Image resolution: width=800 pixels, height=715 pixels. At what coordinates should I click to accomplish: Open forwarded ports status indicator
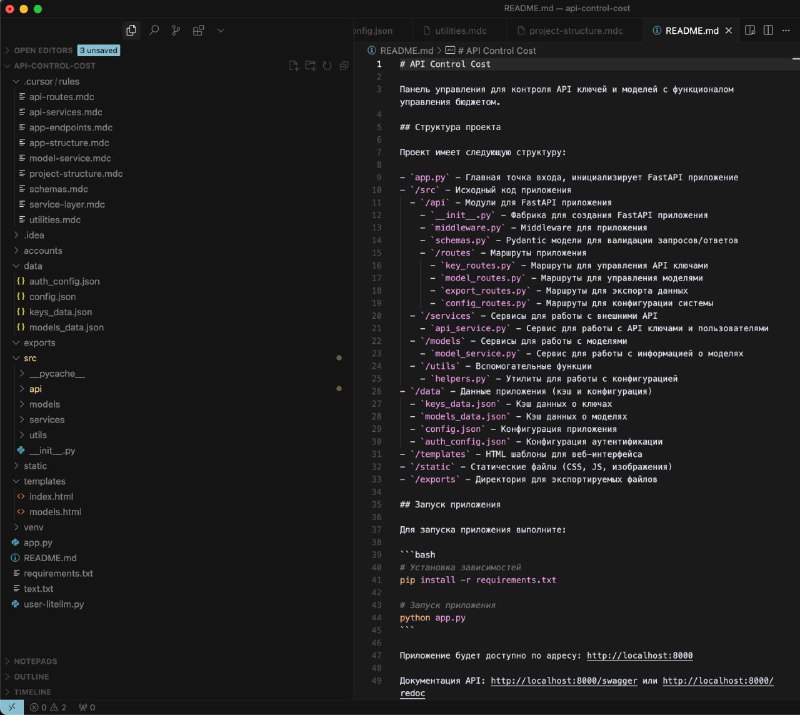click(87, 707)
